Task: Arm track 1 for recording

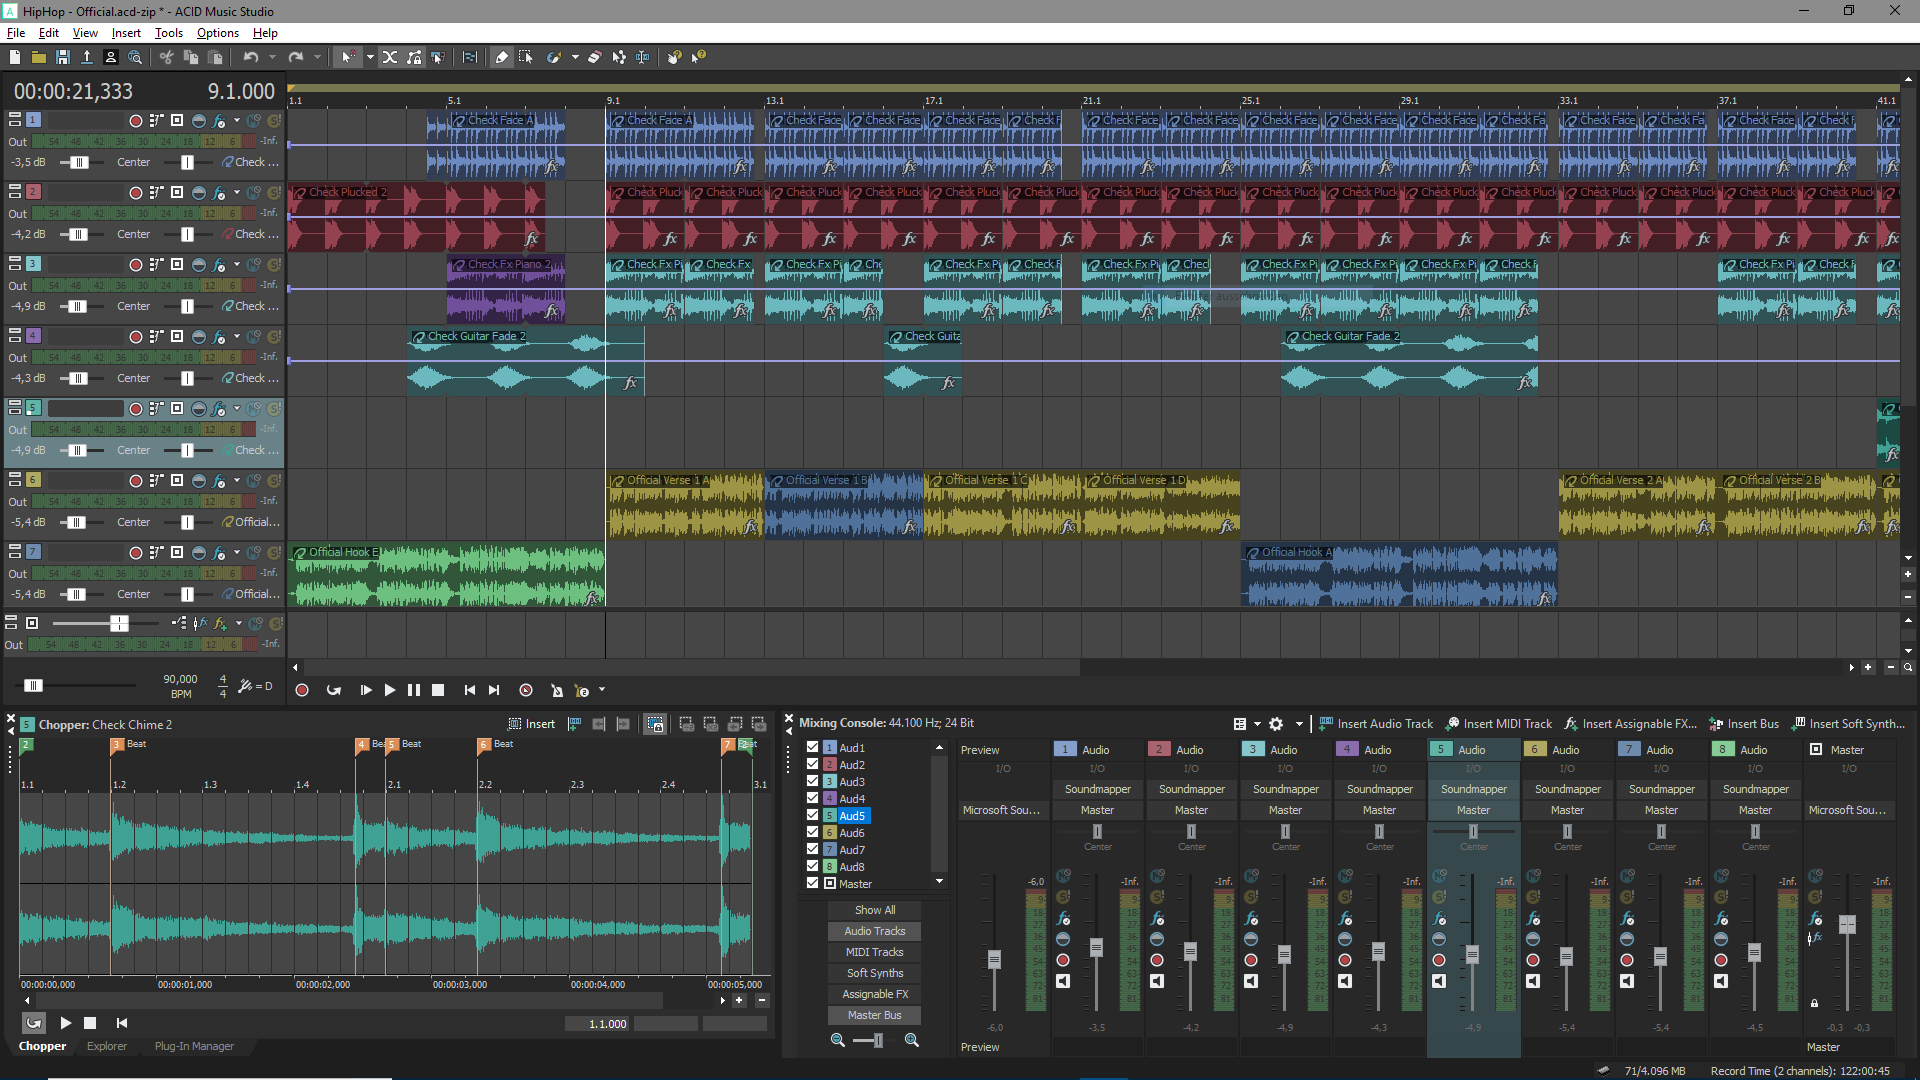Action: coord(137,120)
